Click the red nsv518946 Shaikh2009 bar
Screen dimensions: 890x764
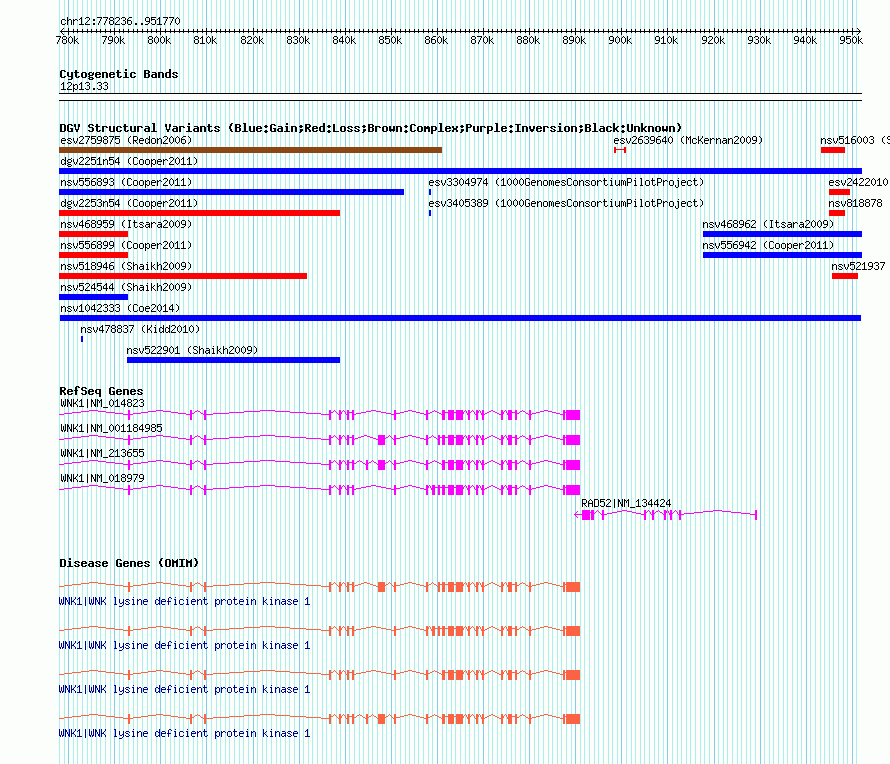183,276
